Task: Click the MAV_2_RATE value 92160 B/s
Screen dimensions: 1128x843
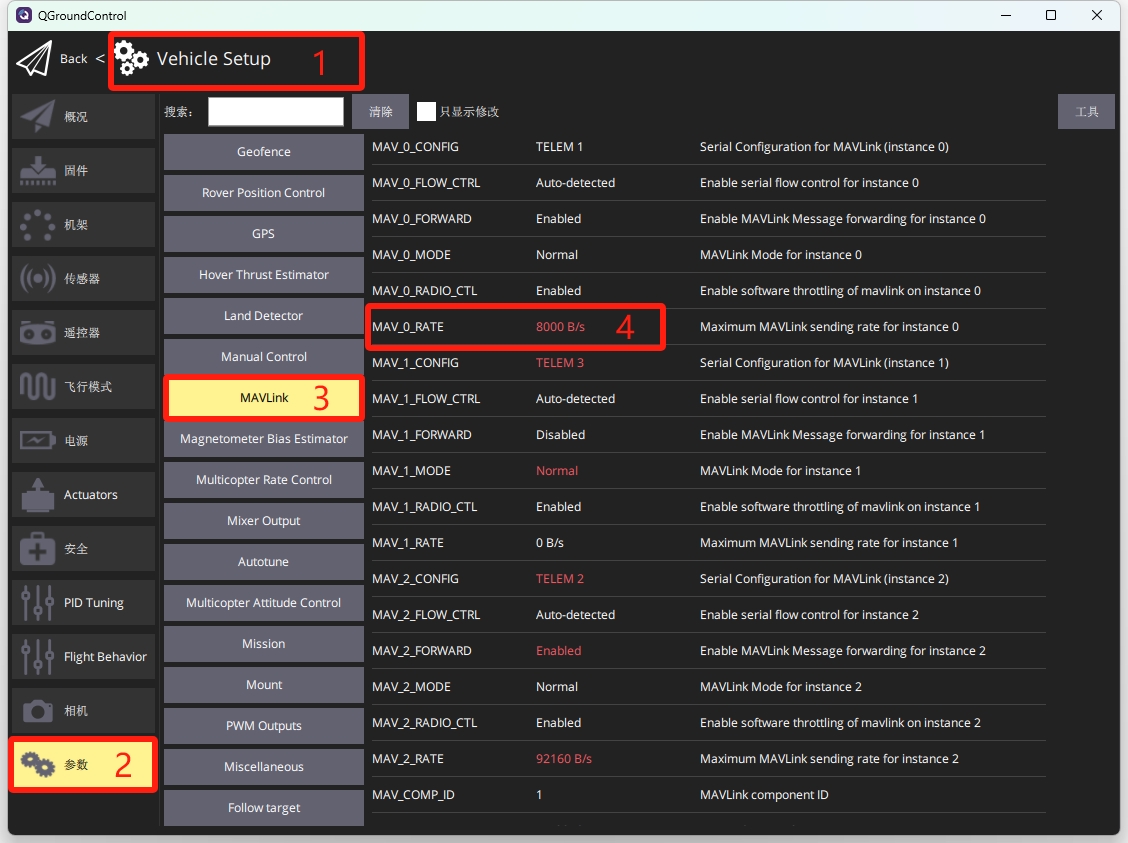Action: [564, 758]
